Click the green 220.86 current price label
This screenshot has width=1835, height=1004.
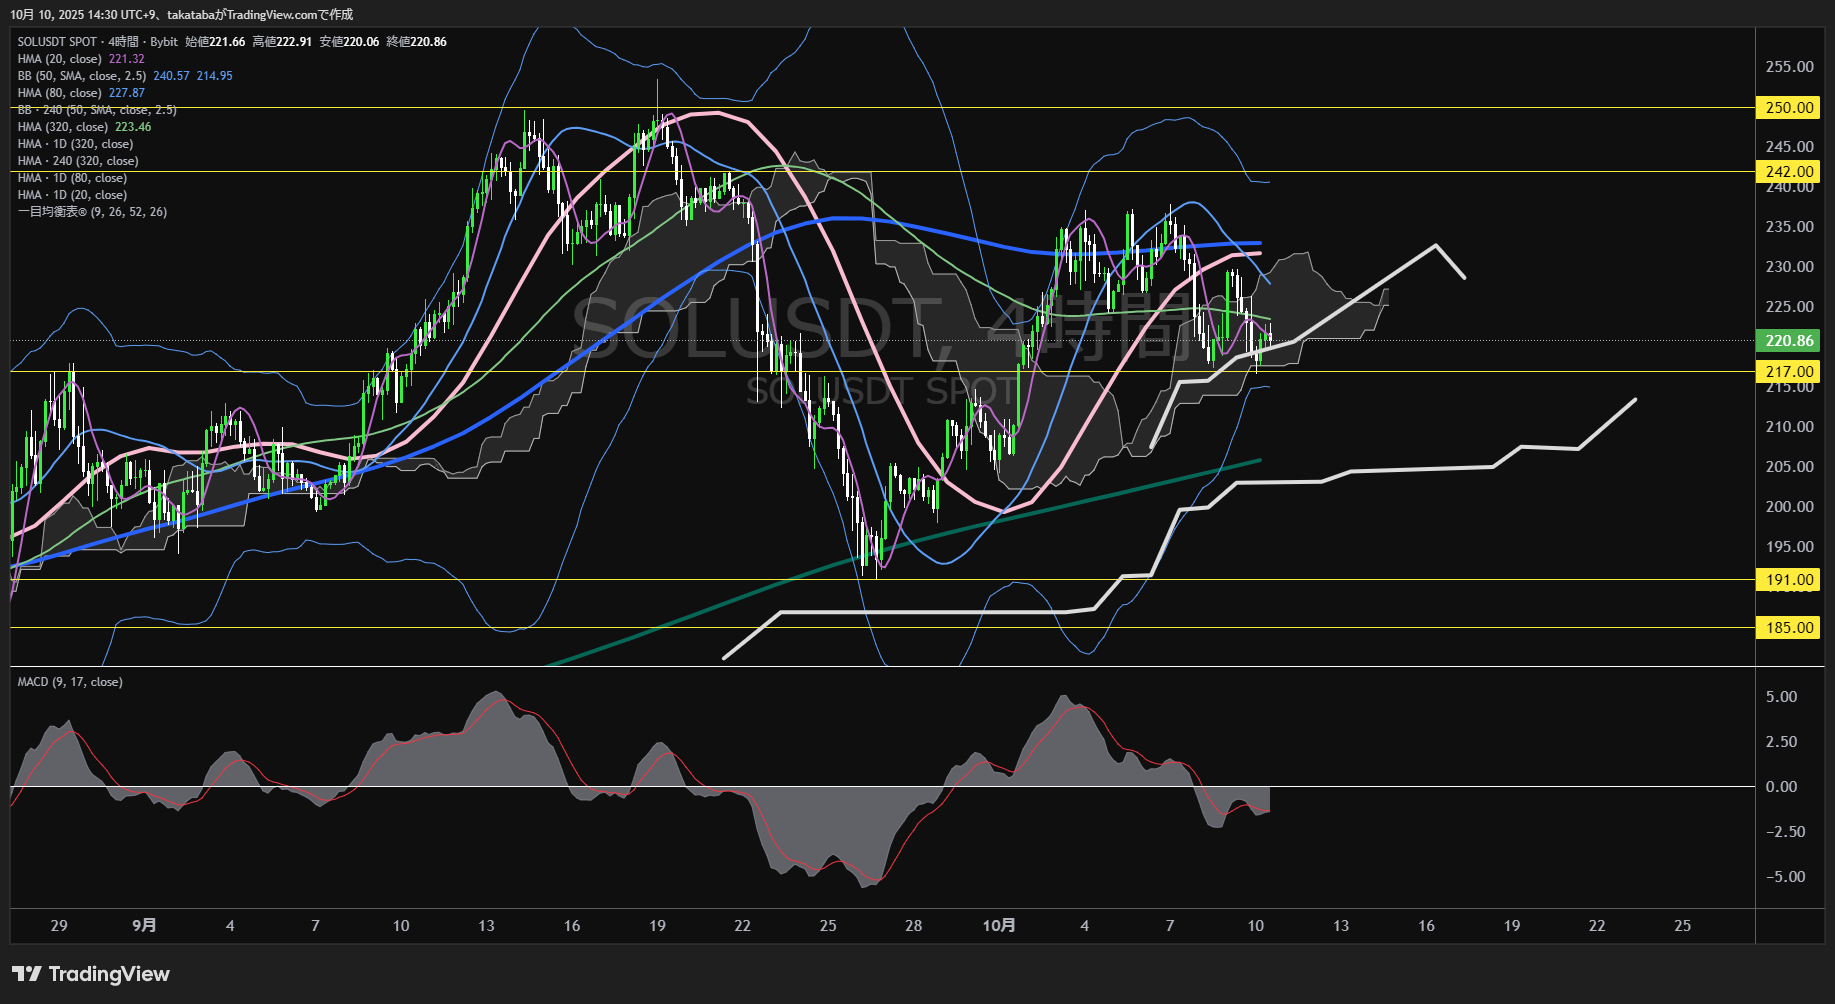(x=1788, y=341)
